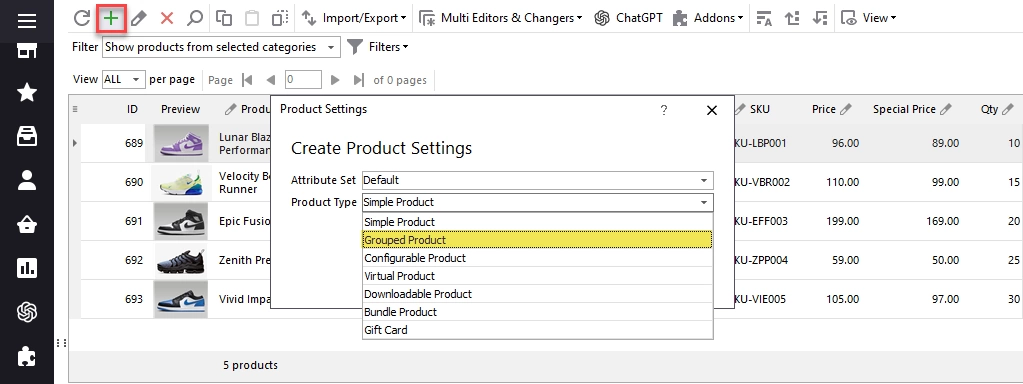Screen dimensions: 1023x384
Task: Choose Gift Card option
Action: click(537, 330)
